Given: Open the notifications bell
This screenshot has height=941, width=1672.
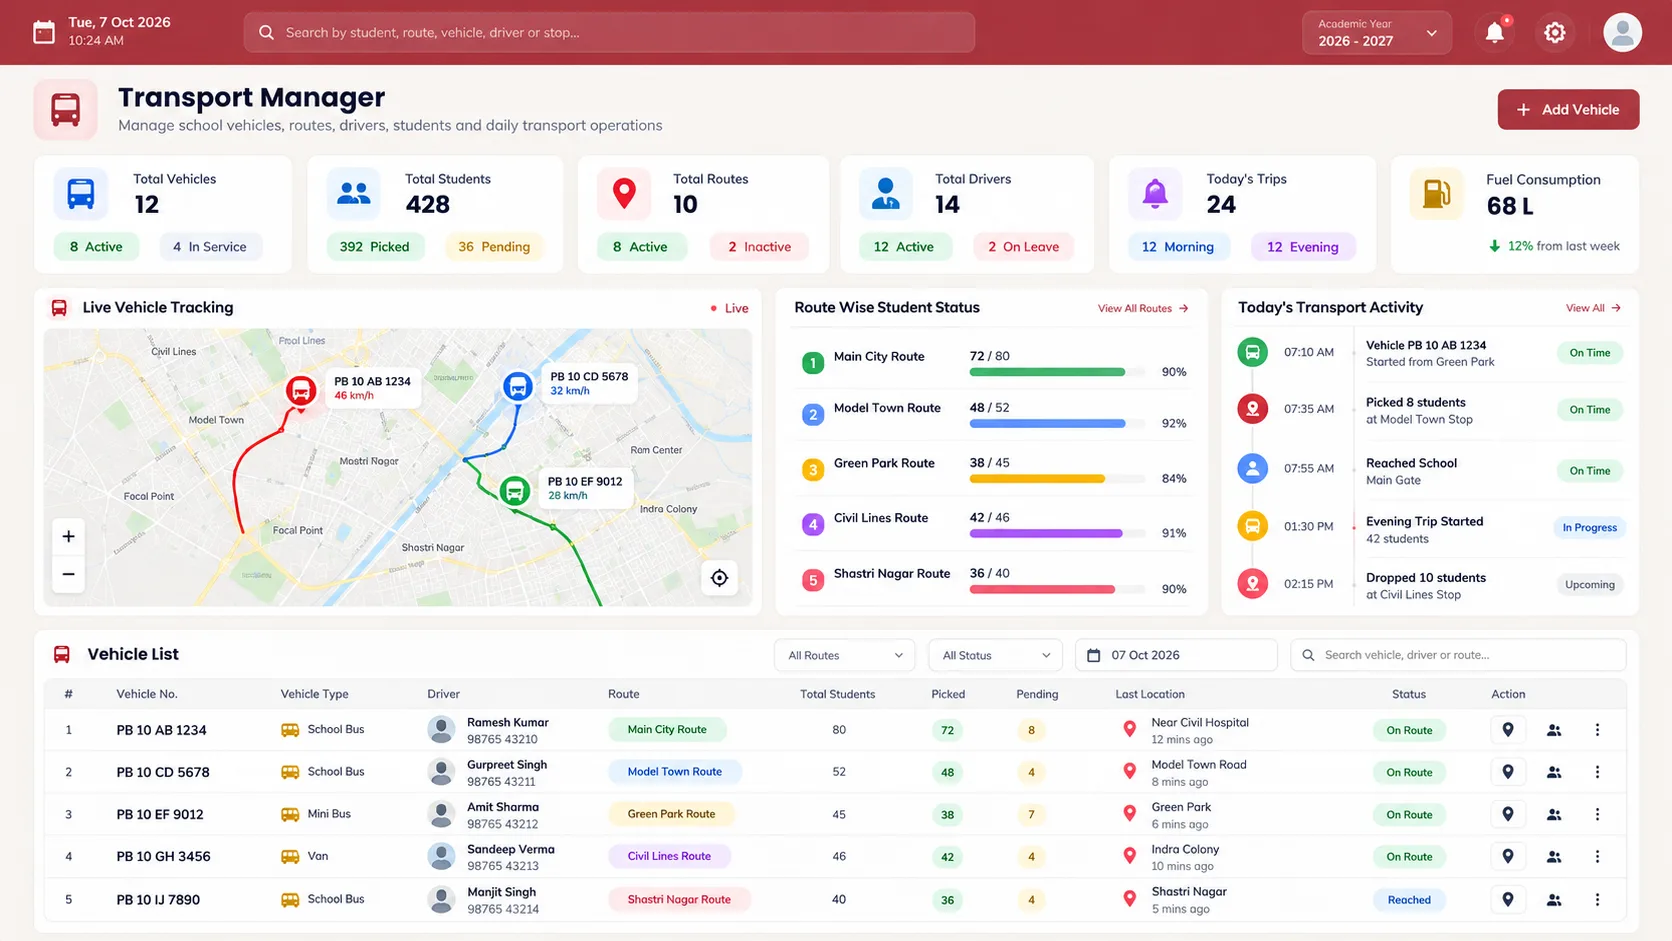Looking at the screenshot, I should [1495, 32].
